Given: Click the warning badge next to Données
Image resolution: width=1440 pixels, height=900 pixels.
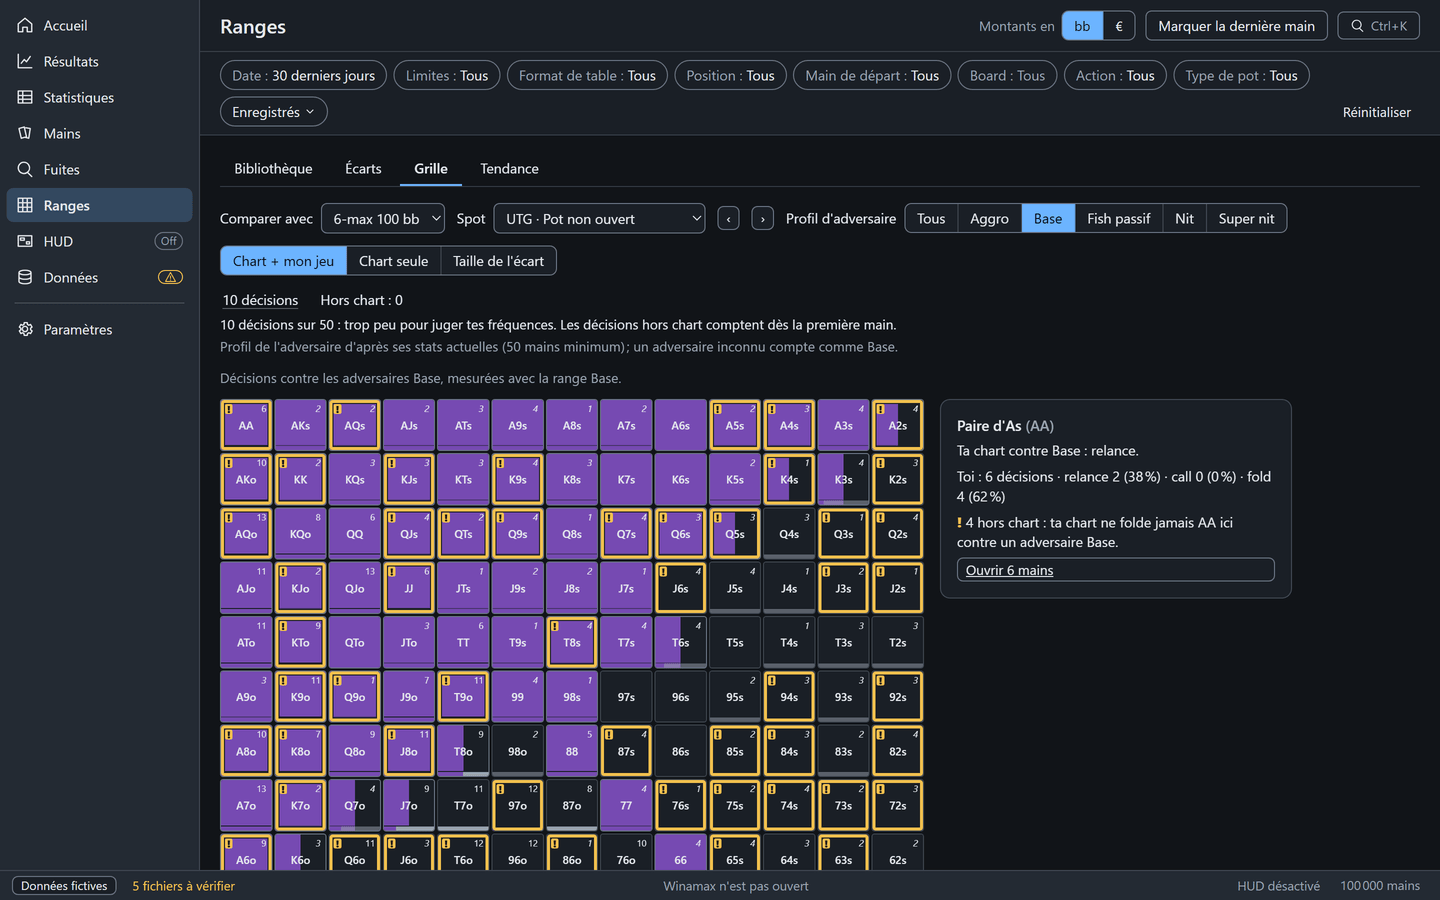Looking at the screenshot, I should [170, 277].
